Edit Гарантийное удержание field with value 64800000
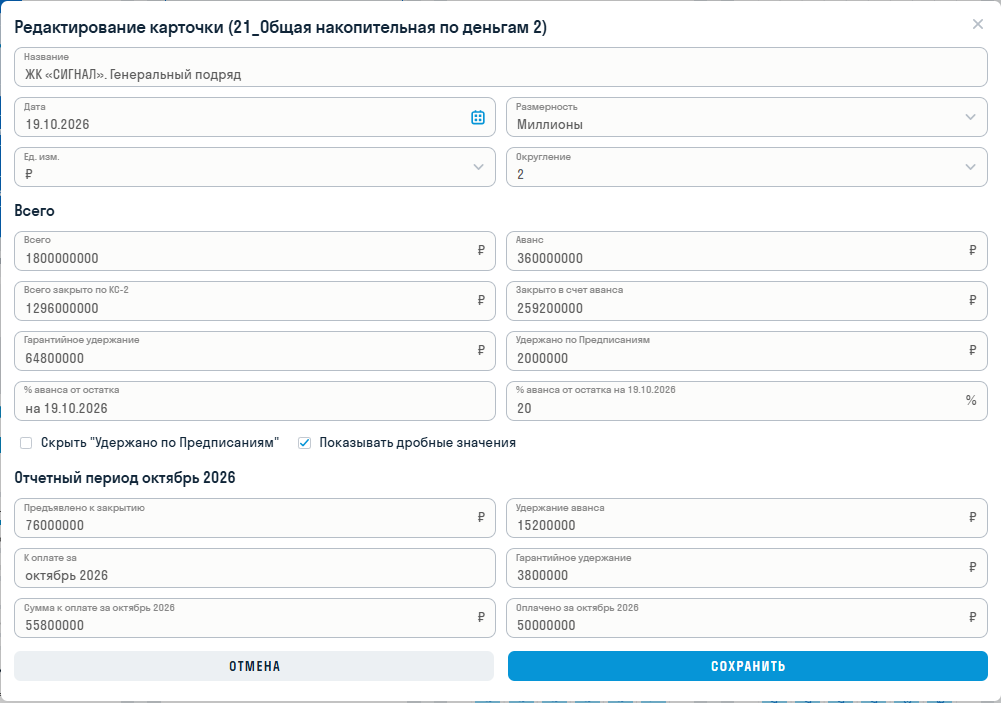The width and height of the screenshot is (1001, 703). click(x=255, y=351)
